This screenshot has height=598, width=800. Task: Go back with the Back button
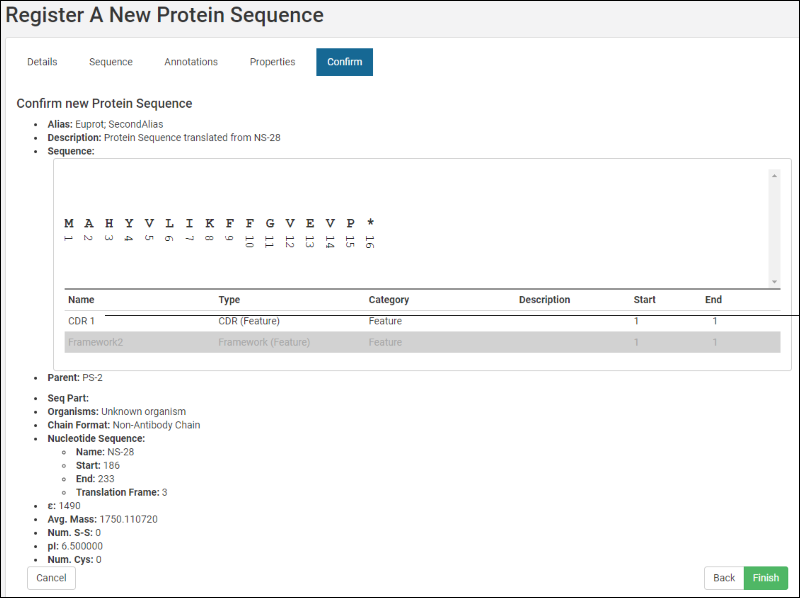click(x=724, y=578)
